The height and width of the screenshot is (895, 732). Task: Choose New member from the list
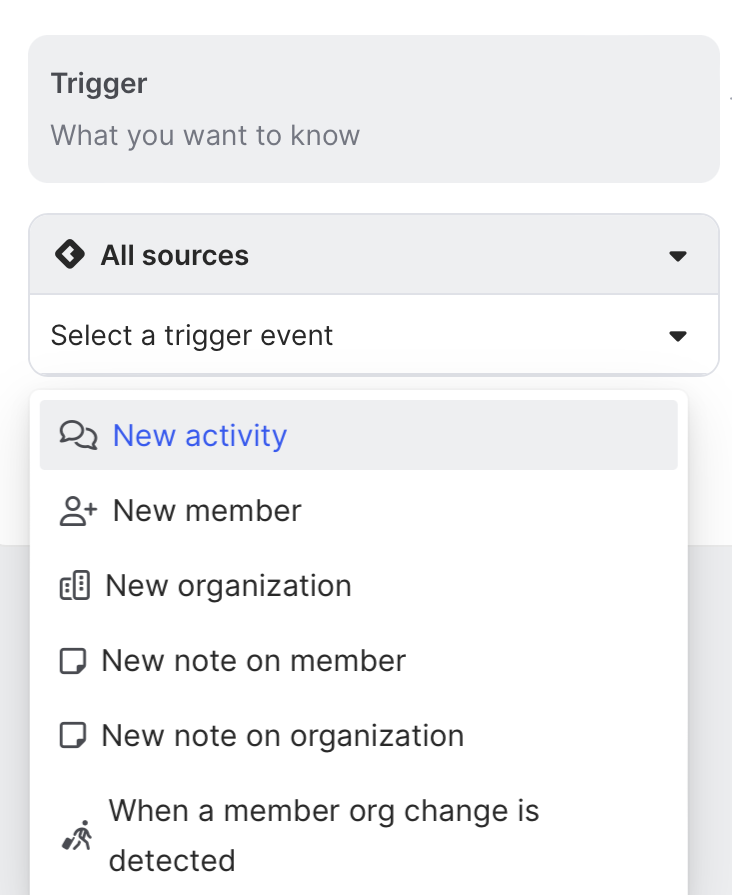pos(207,511)
